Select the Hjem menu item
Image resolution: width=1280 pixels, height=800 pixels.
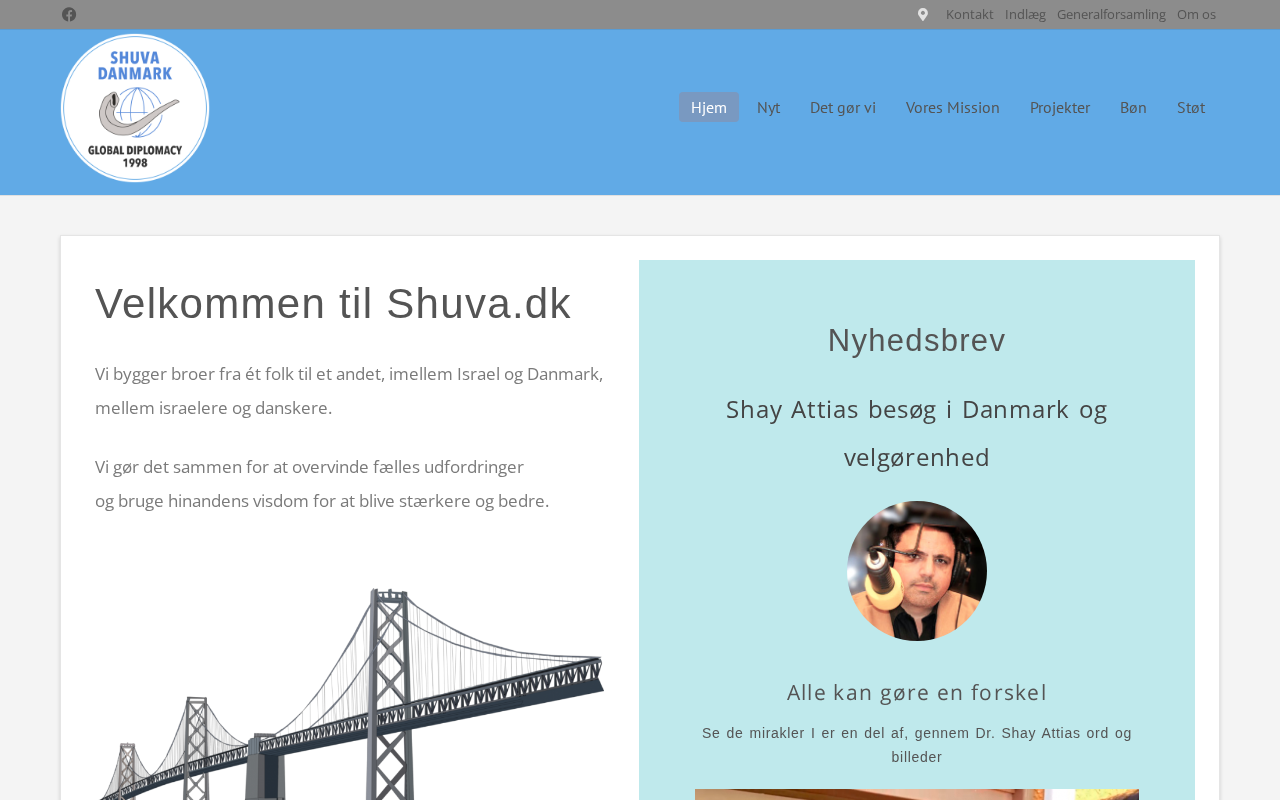click(x=709, y=107)
